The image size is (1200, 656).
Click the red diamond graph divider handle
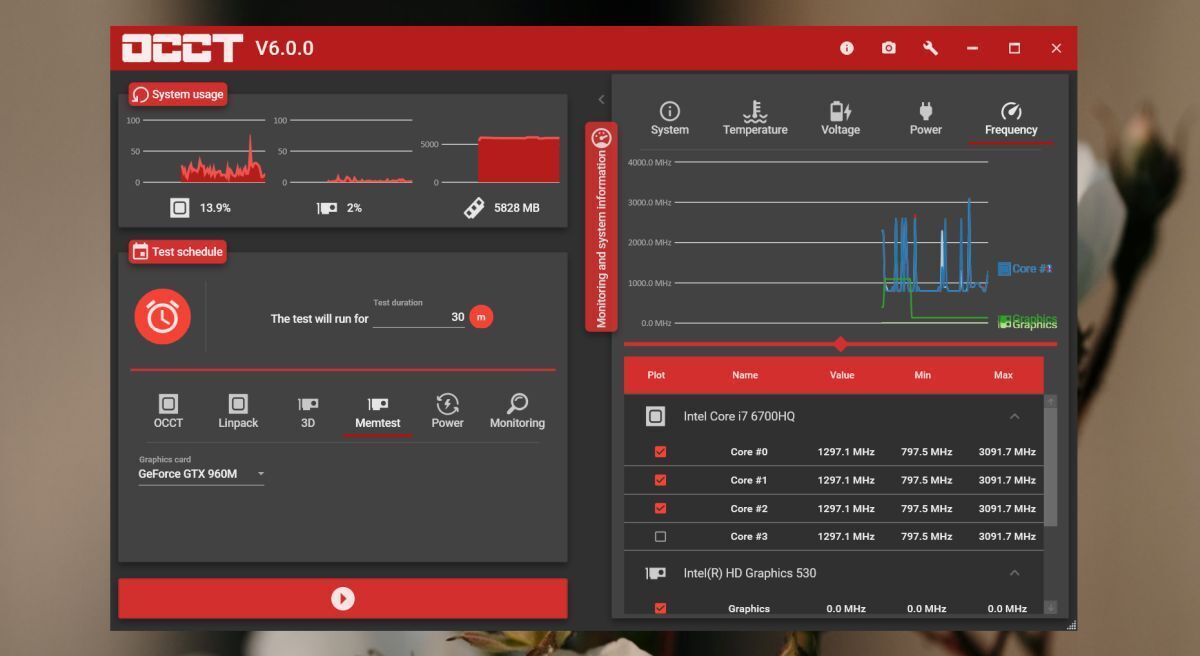point(840,344)
